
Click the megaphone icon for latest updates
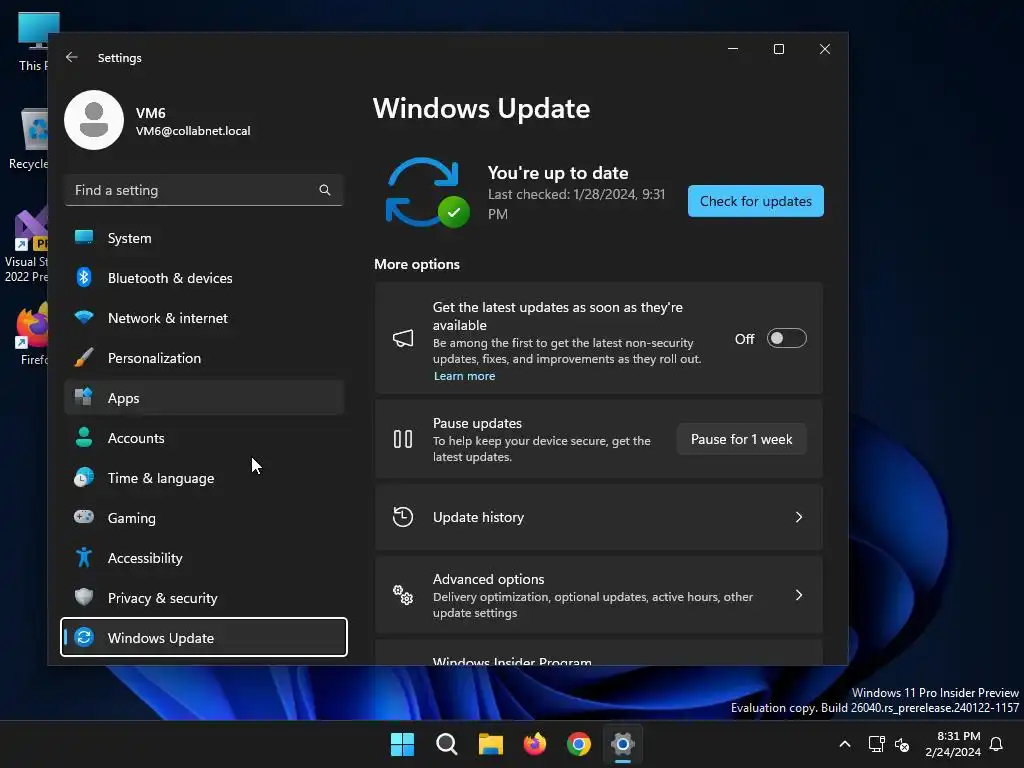[x=403, y=338]
